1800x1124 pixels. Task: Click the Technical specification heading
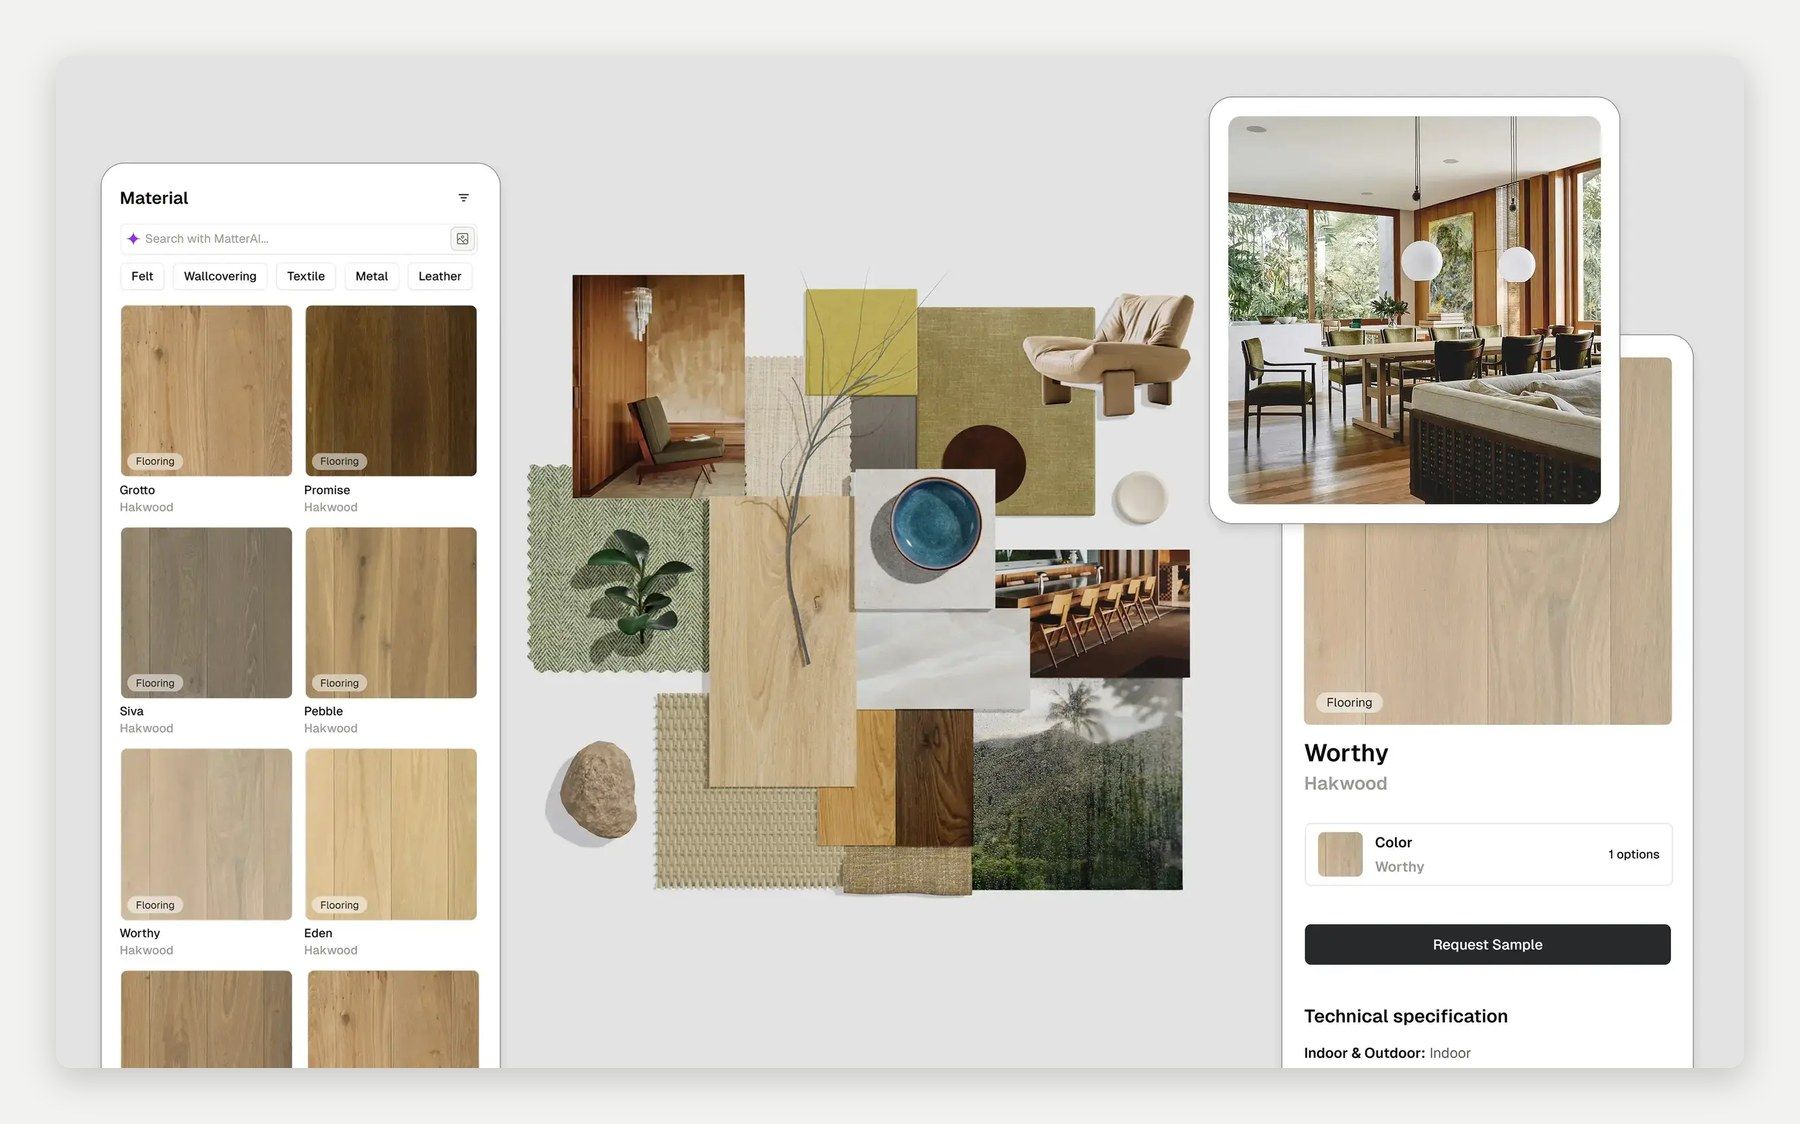coord(1406,1016)
